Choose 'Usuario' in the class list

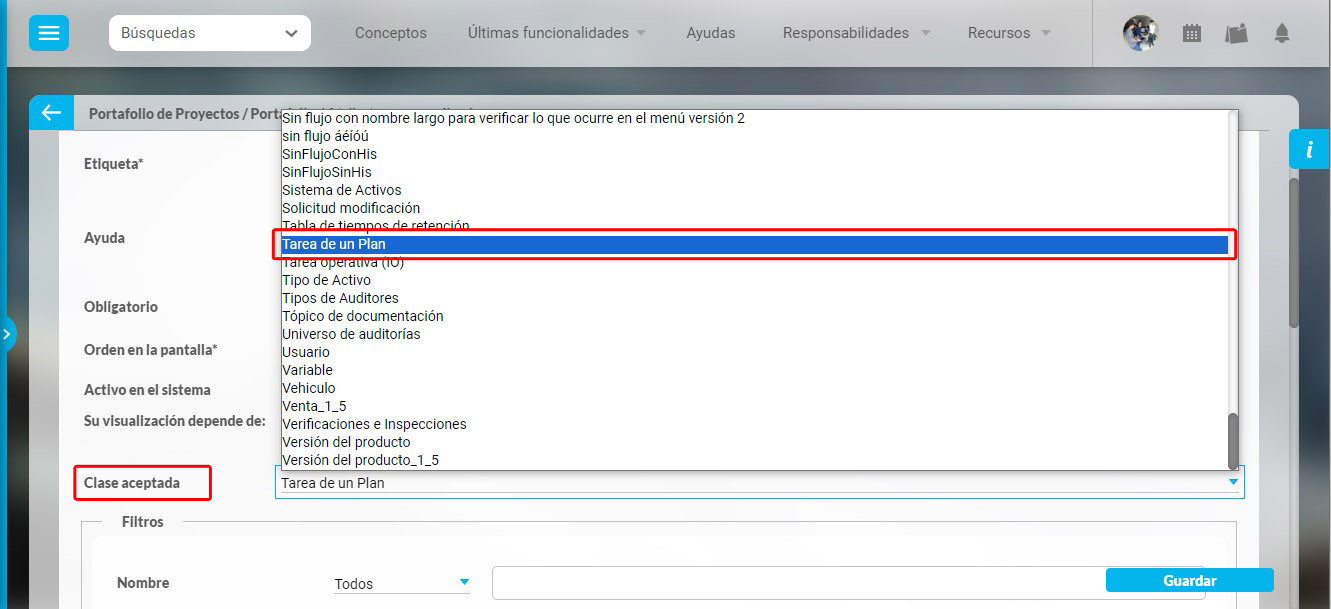click(306, 352)
